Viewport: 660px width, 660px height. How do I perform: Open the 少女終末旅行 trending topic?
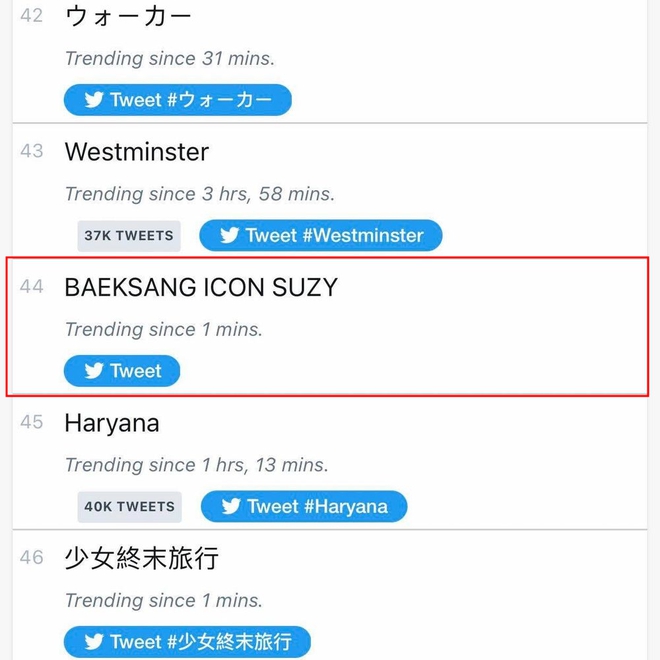pyautogui.click(x=142, y=558)
